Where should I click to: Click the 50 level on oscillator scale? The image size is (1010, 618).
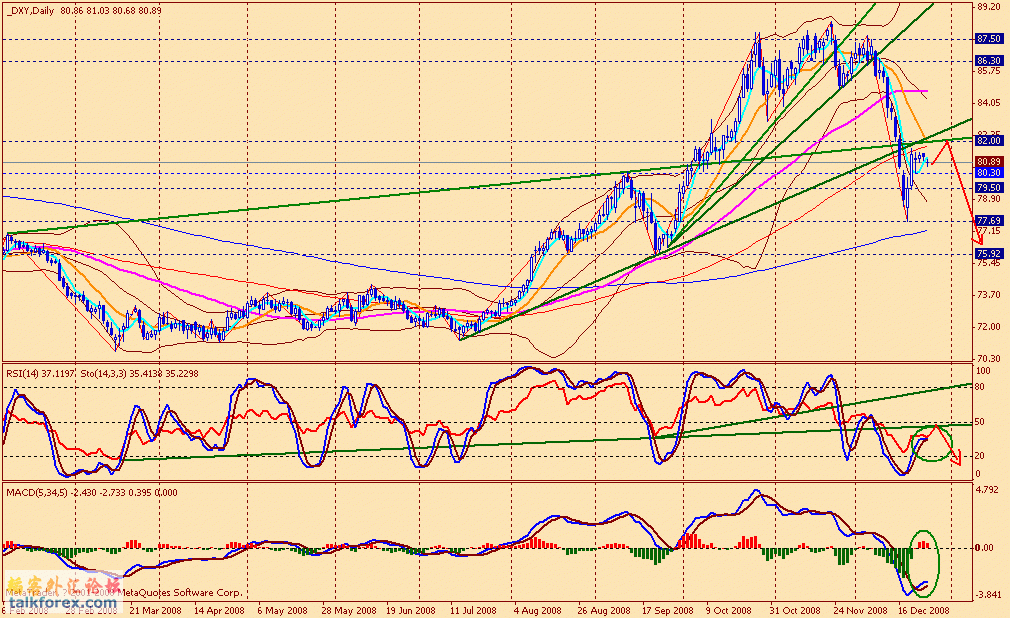980,422
